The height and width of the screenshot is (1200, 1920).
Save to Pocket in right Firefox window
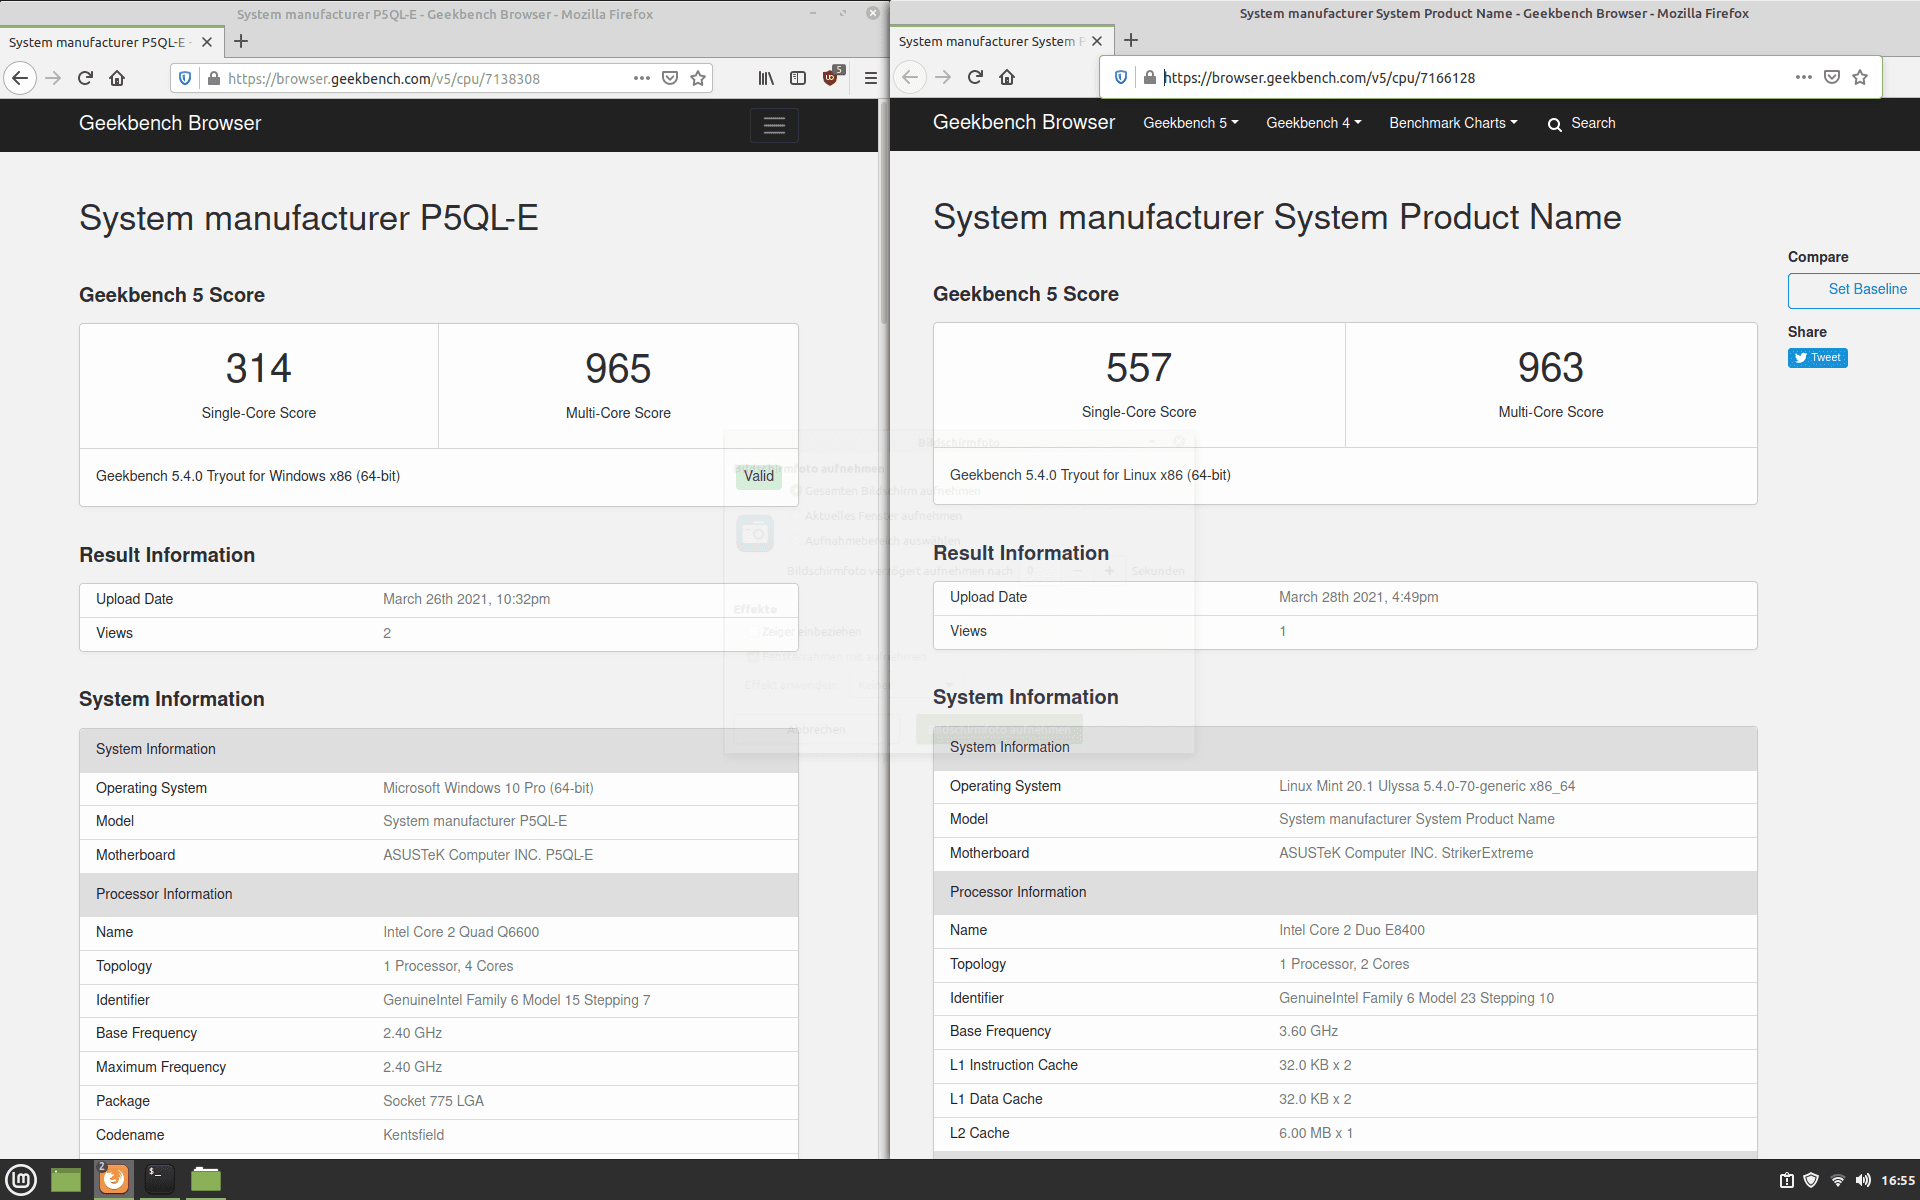click(1832, 77)
